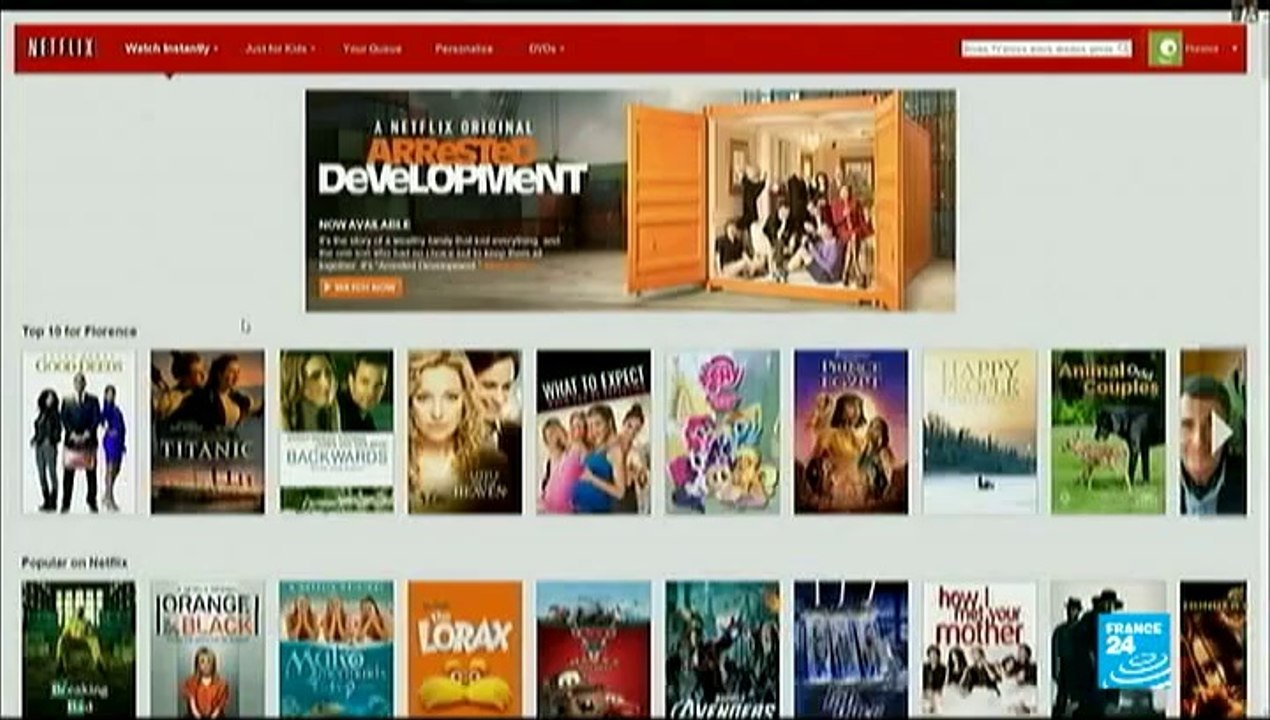This screenshot has width=1270, height=720.
Task: Select the My Little Pony poster
Action: 723,432
